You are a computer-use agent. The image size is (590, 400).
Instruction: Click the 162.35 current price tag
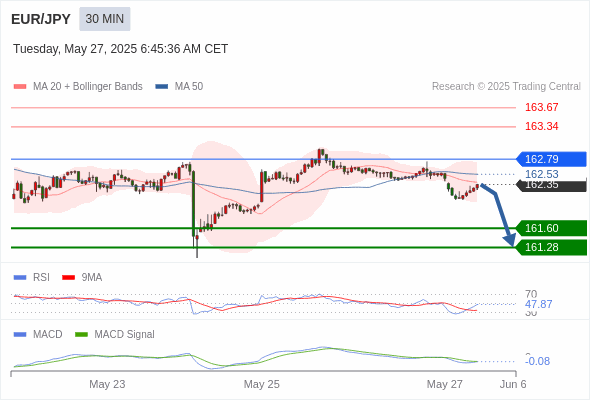pos(551,185)
